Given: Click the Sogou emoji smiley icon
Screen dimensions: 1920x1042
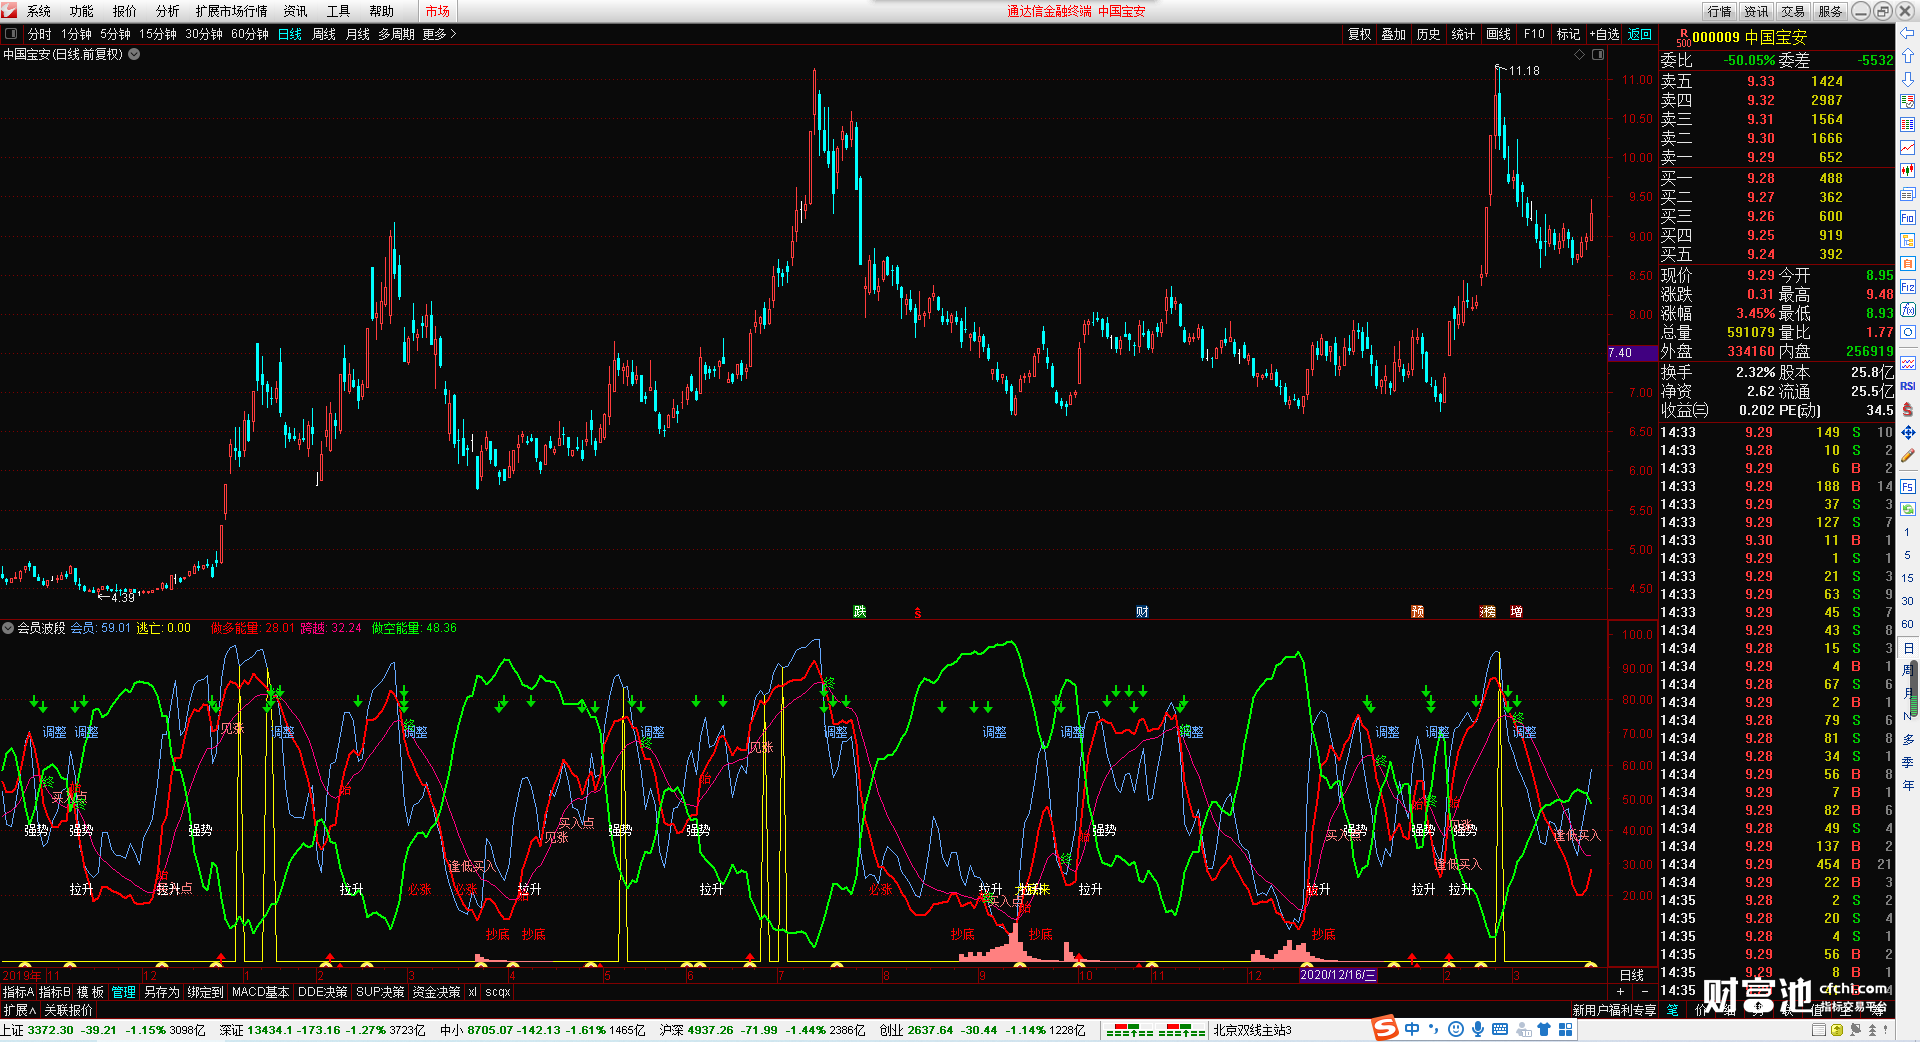Looking at the screenshot, I should pyautogui.click(x=1455, y=1029).
